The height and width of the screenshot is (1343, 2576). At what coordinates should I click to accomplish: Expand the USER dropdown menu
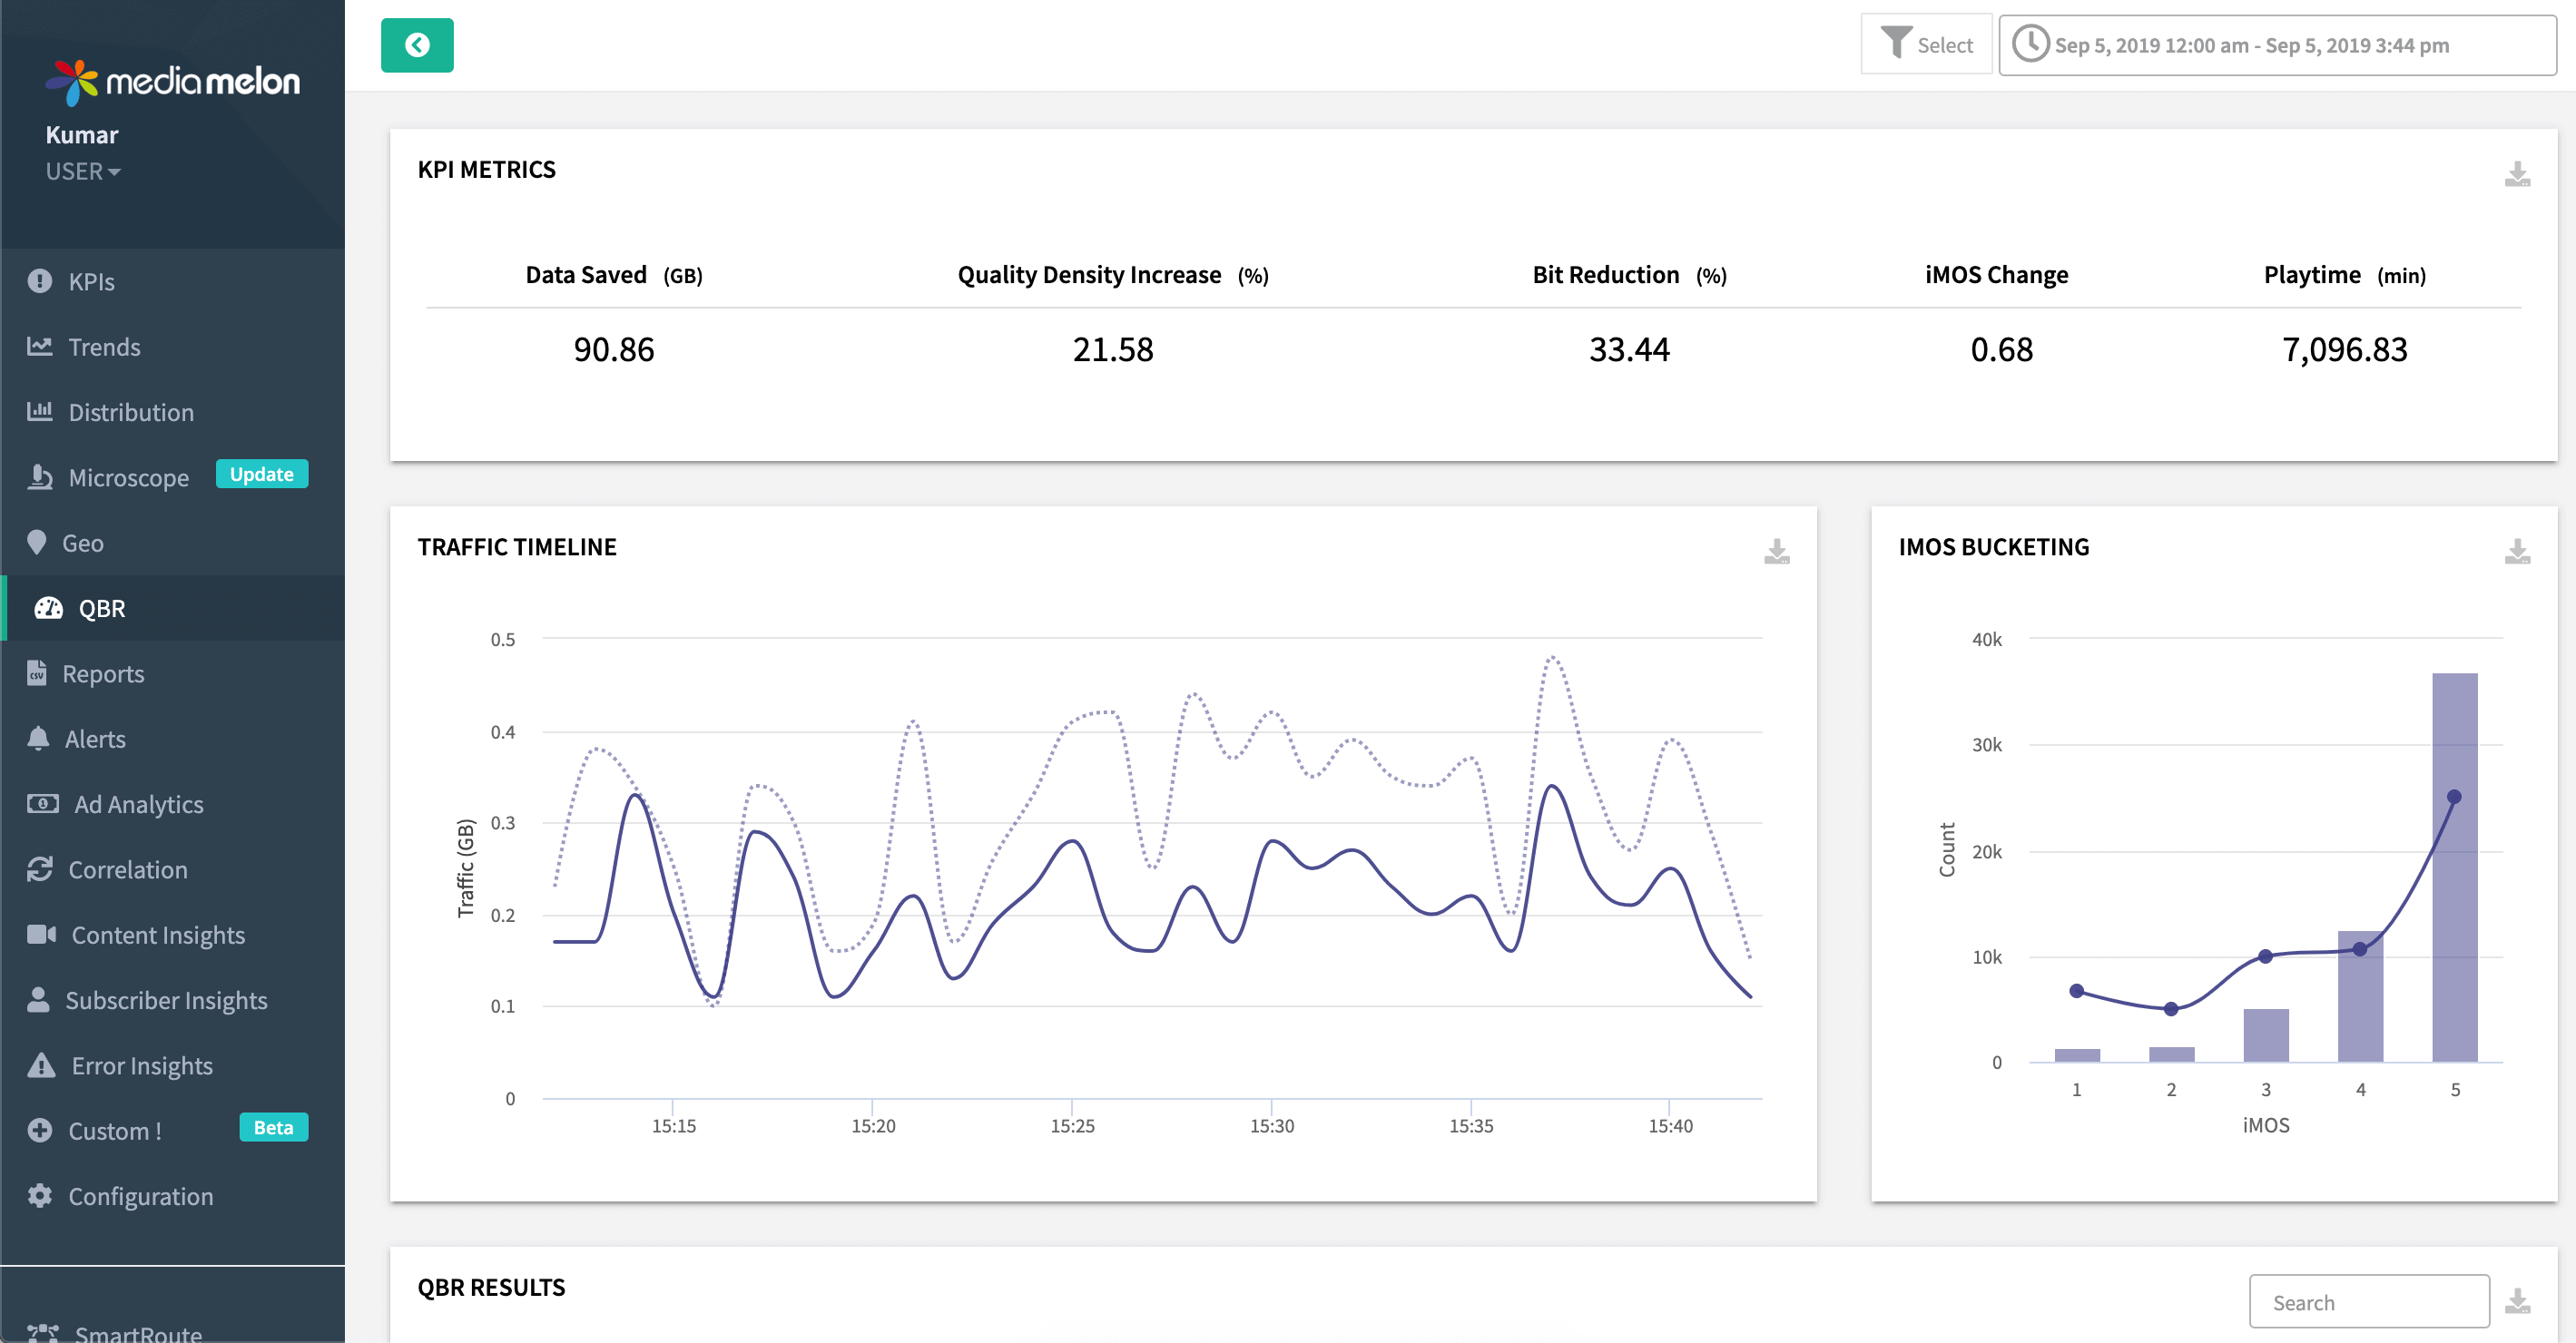click(80, 171)
